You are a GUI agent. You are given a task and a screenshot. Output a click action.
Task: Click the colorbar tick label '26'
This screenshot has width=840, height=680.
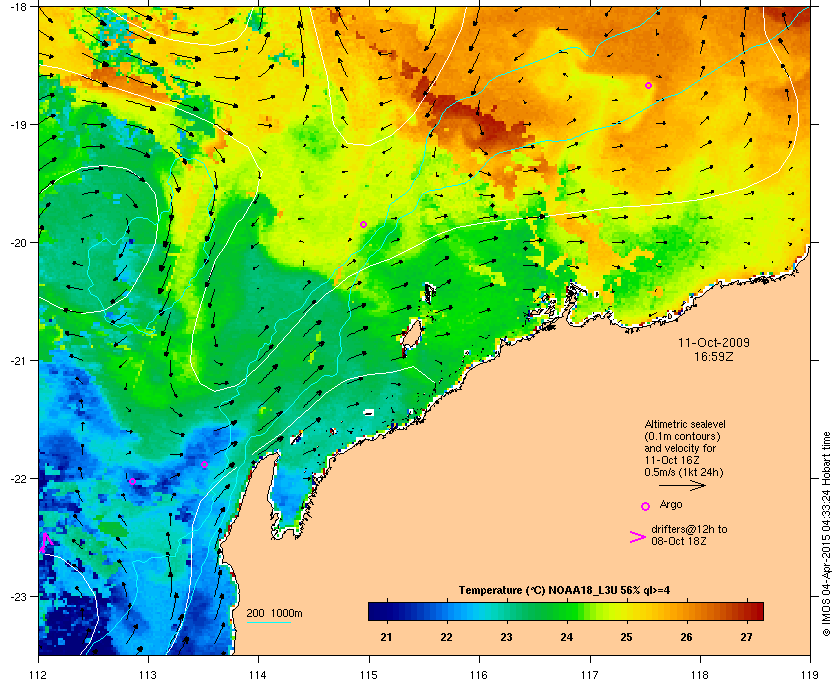[x=686, y=637]
